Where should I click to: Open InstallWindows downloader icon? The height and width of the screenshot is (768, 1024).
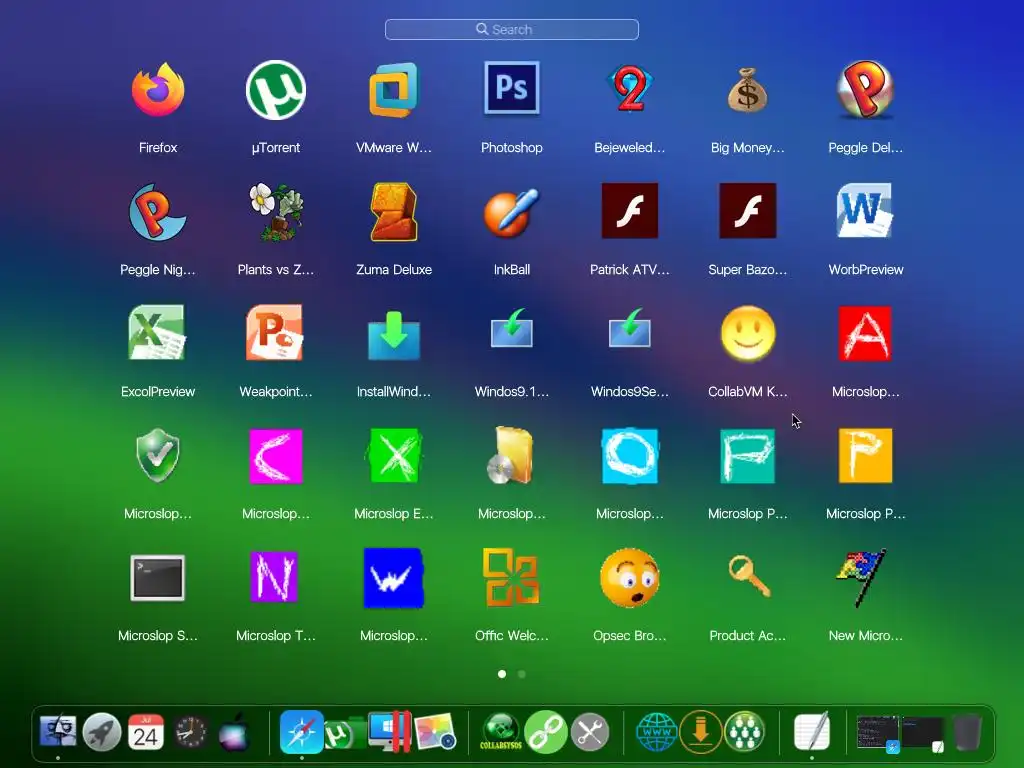pos(394,336)
